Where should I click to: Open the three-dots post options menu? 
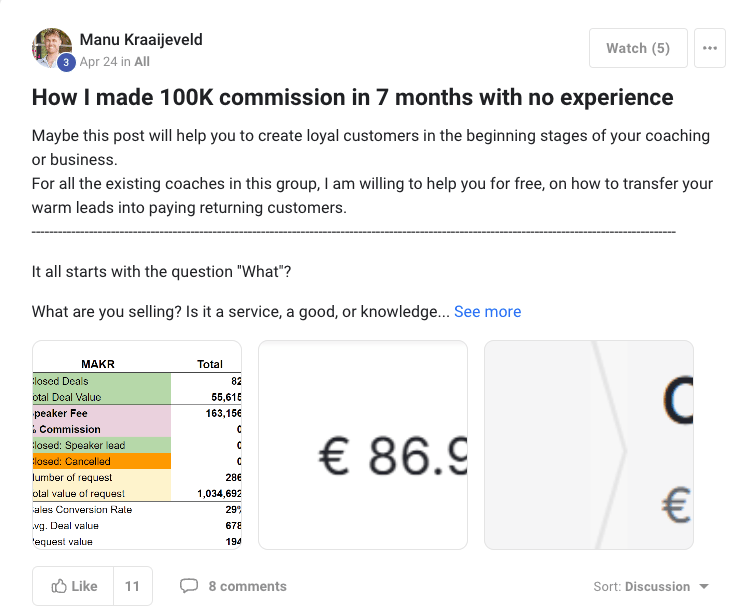tap(710, 48)
